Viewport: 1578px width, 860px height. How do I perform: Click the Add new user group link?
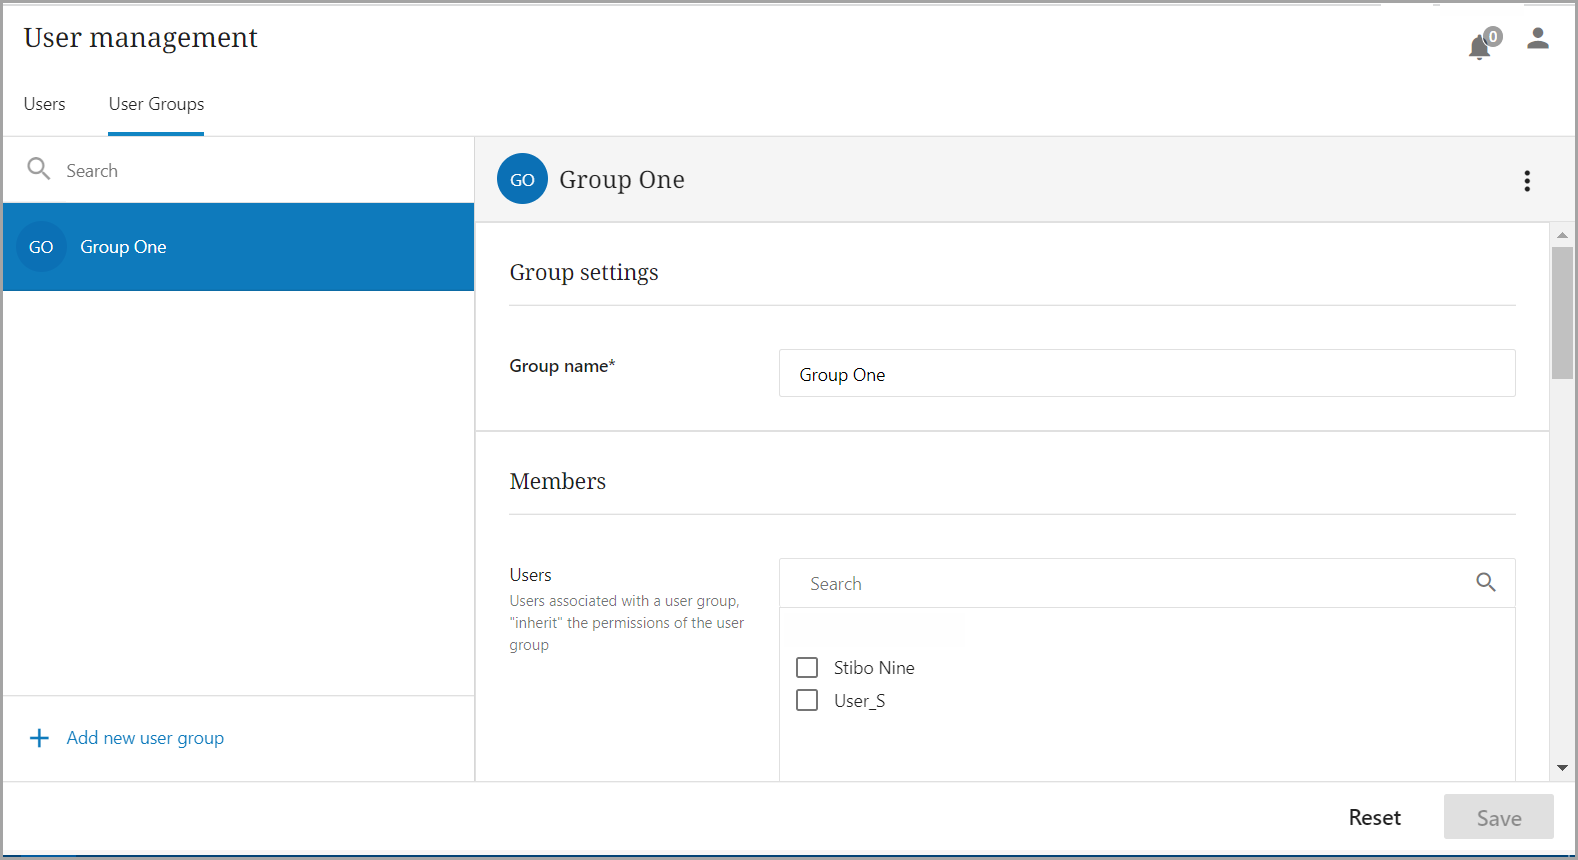(x=145, y=738)
